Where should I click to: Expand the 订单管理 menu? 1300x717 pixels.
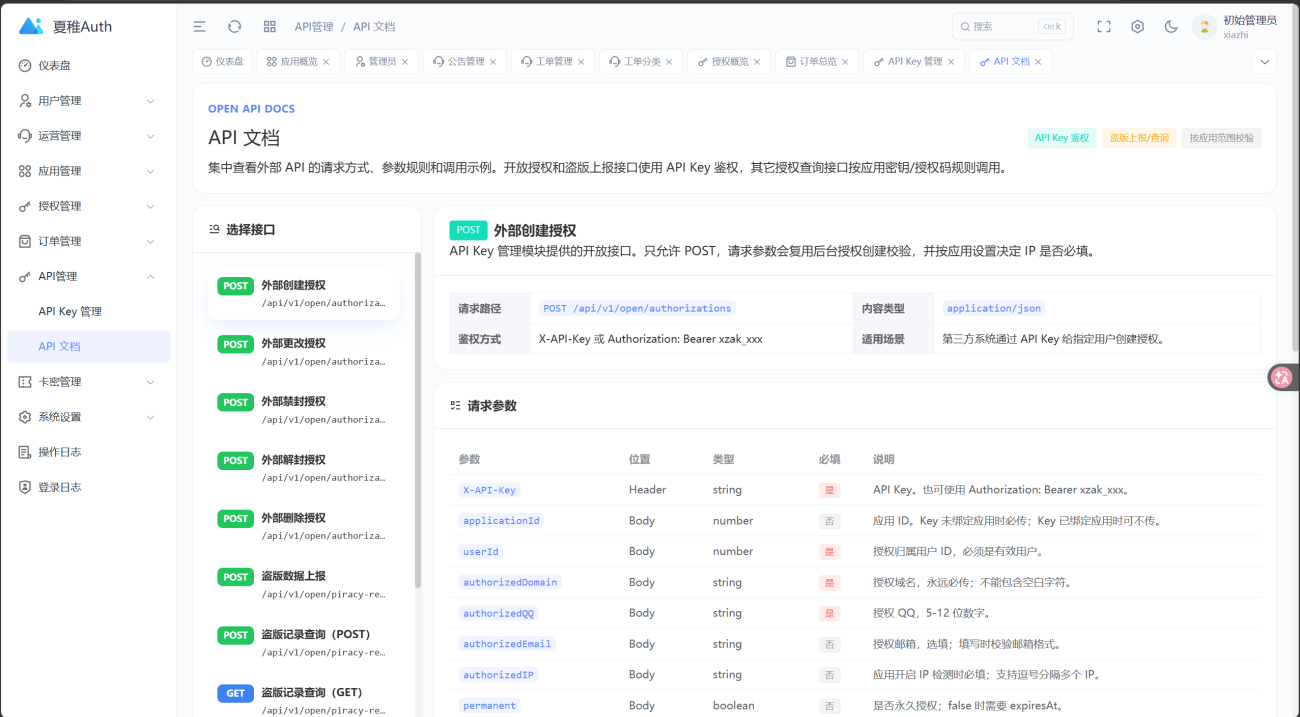88,241
